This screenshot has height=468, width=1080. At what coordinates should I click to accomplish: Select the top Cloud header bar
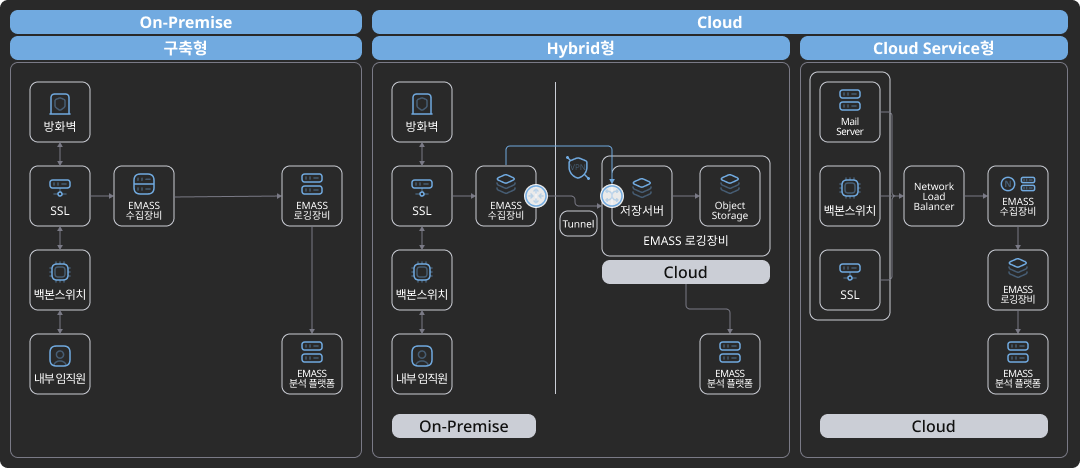pos(719,22)
